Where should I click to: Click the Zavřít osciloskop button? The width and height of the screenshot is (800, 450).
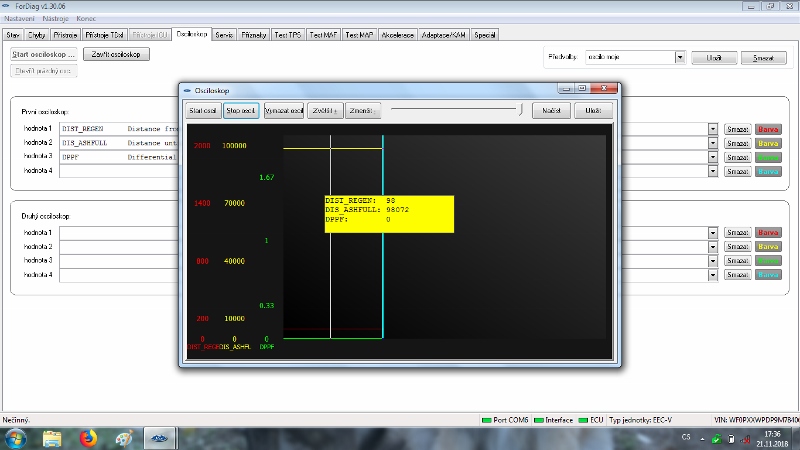pos(116,54)
